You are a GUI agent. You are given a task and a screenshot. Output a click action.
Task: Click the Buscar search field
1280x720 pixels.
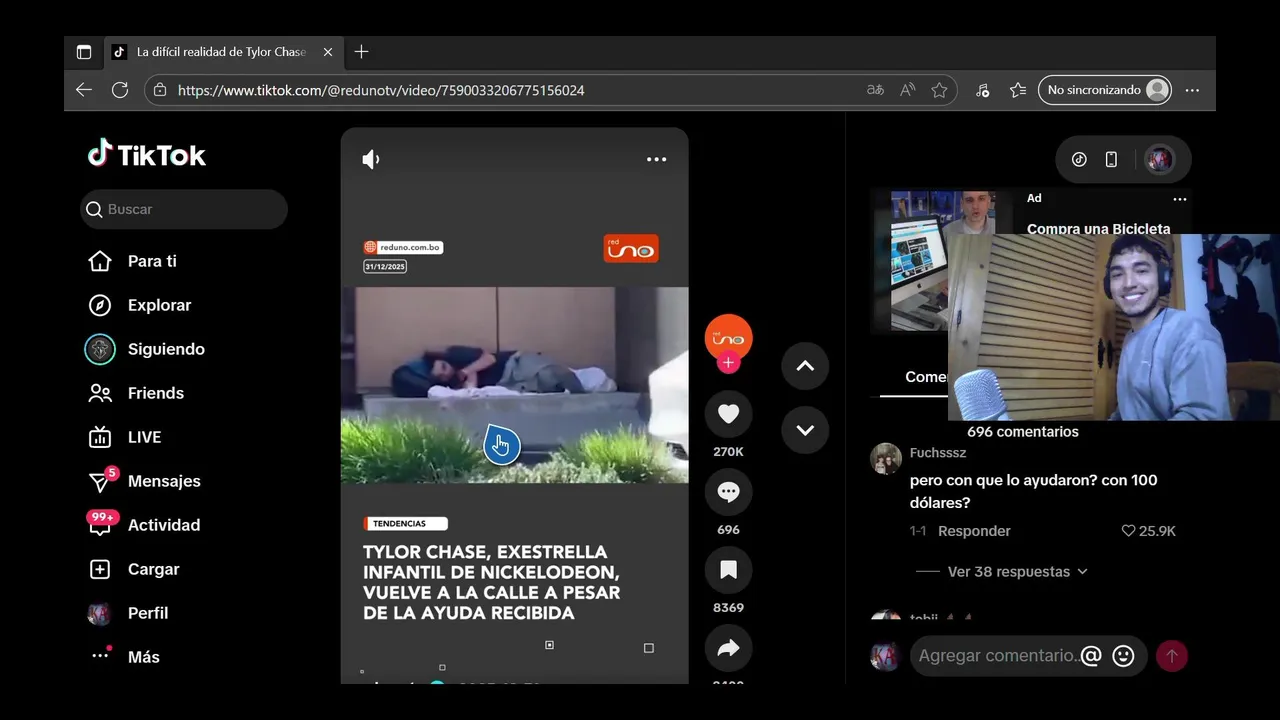(184, 209)
